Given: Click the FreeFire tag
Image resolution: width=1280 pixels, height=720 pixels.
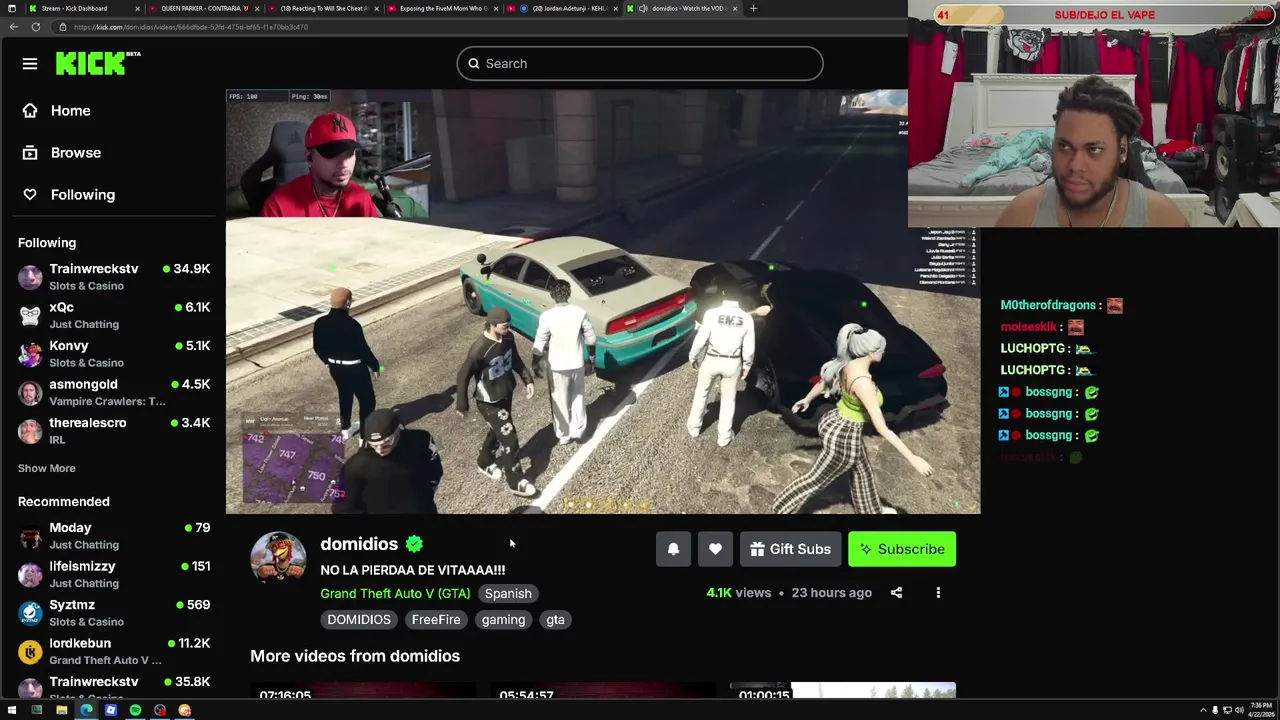Looking at the screenshot, I should coord(436,620).
